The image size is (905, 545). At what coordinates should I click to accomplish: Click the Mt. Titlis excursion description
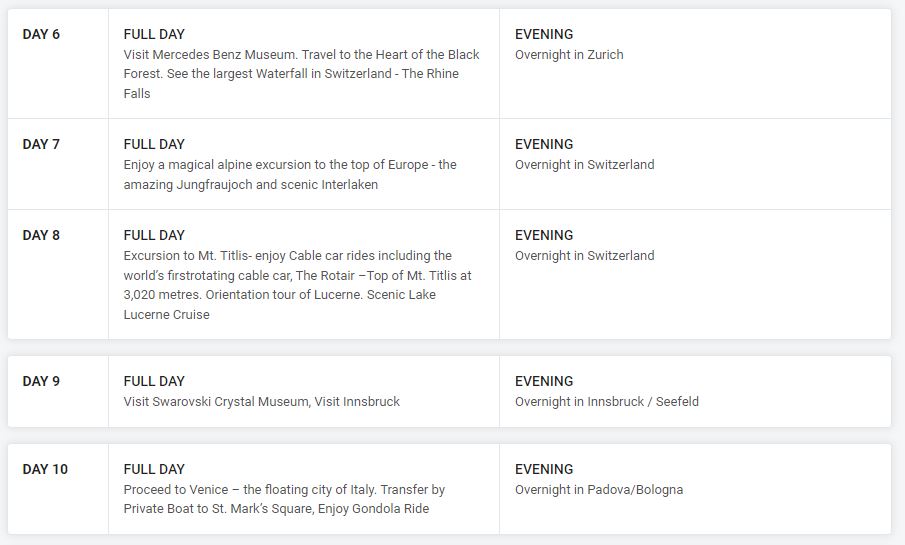coord(297,285)
